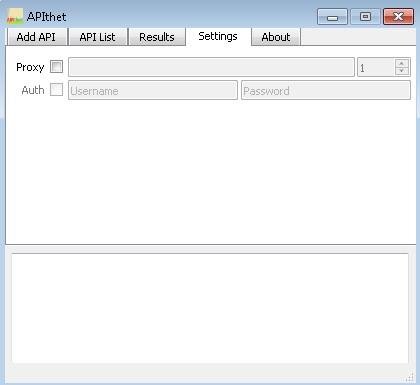
Task: Click the Username field
Action: click(153, 90)
